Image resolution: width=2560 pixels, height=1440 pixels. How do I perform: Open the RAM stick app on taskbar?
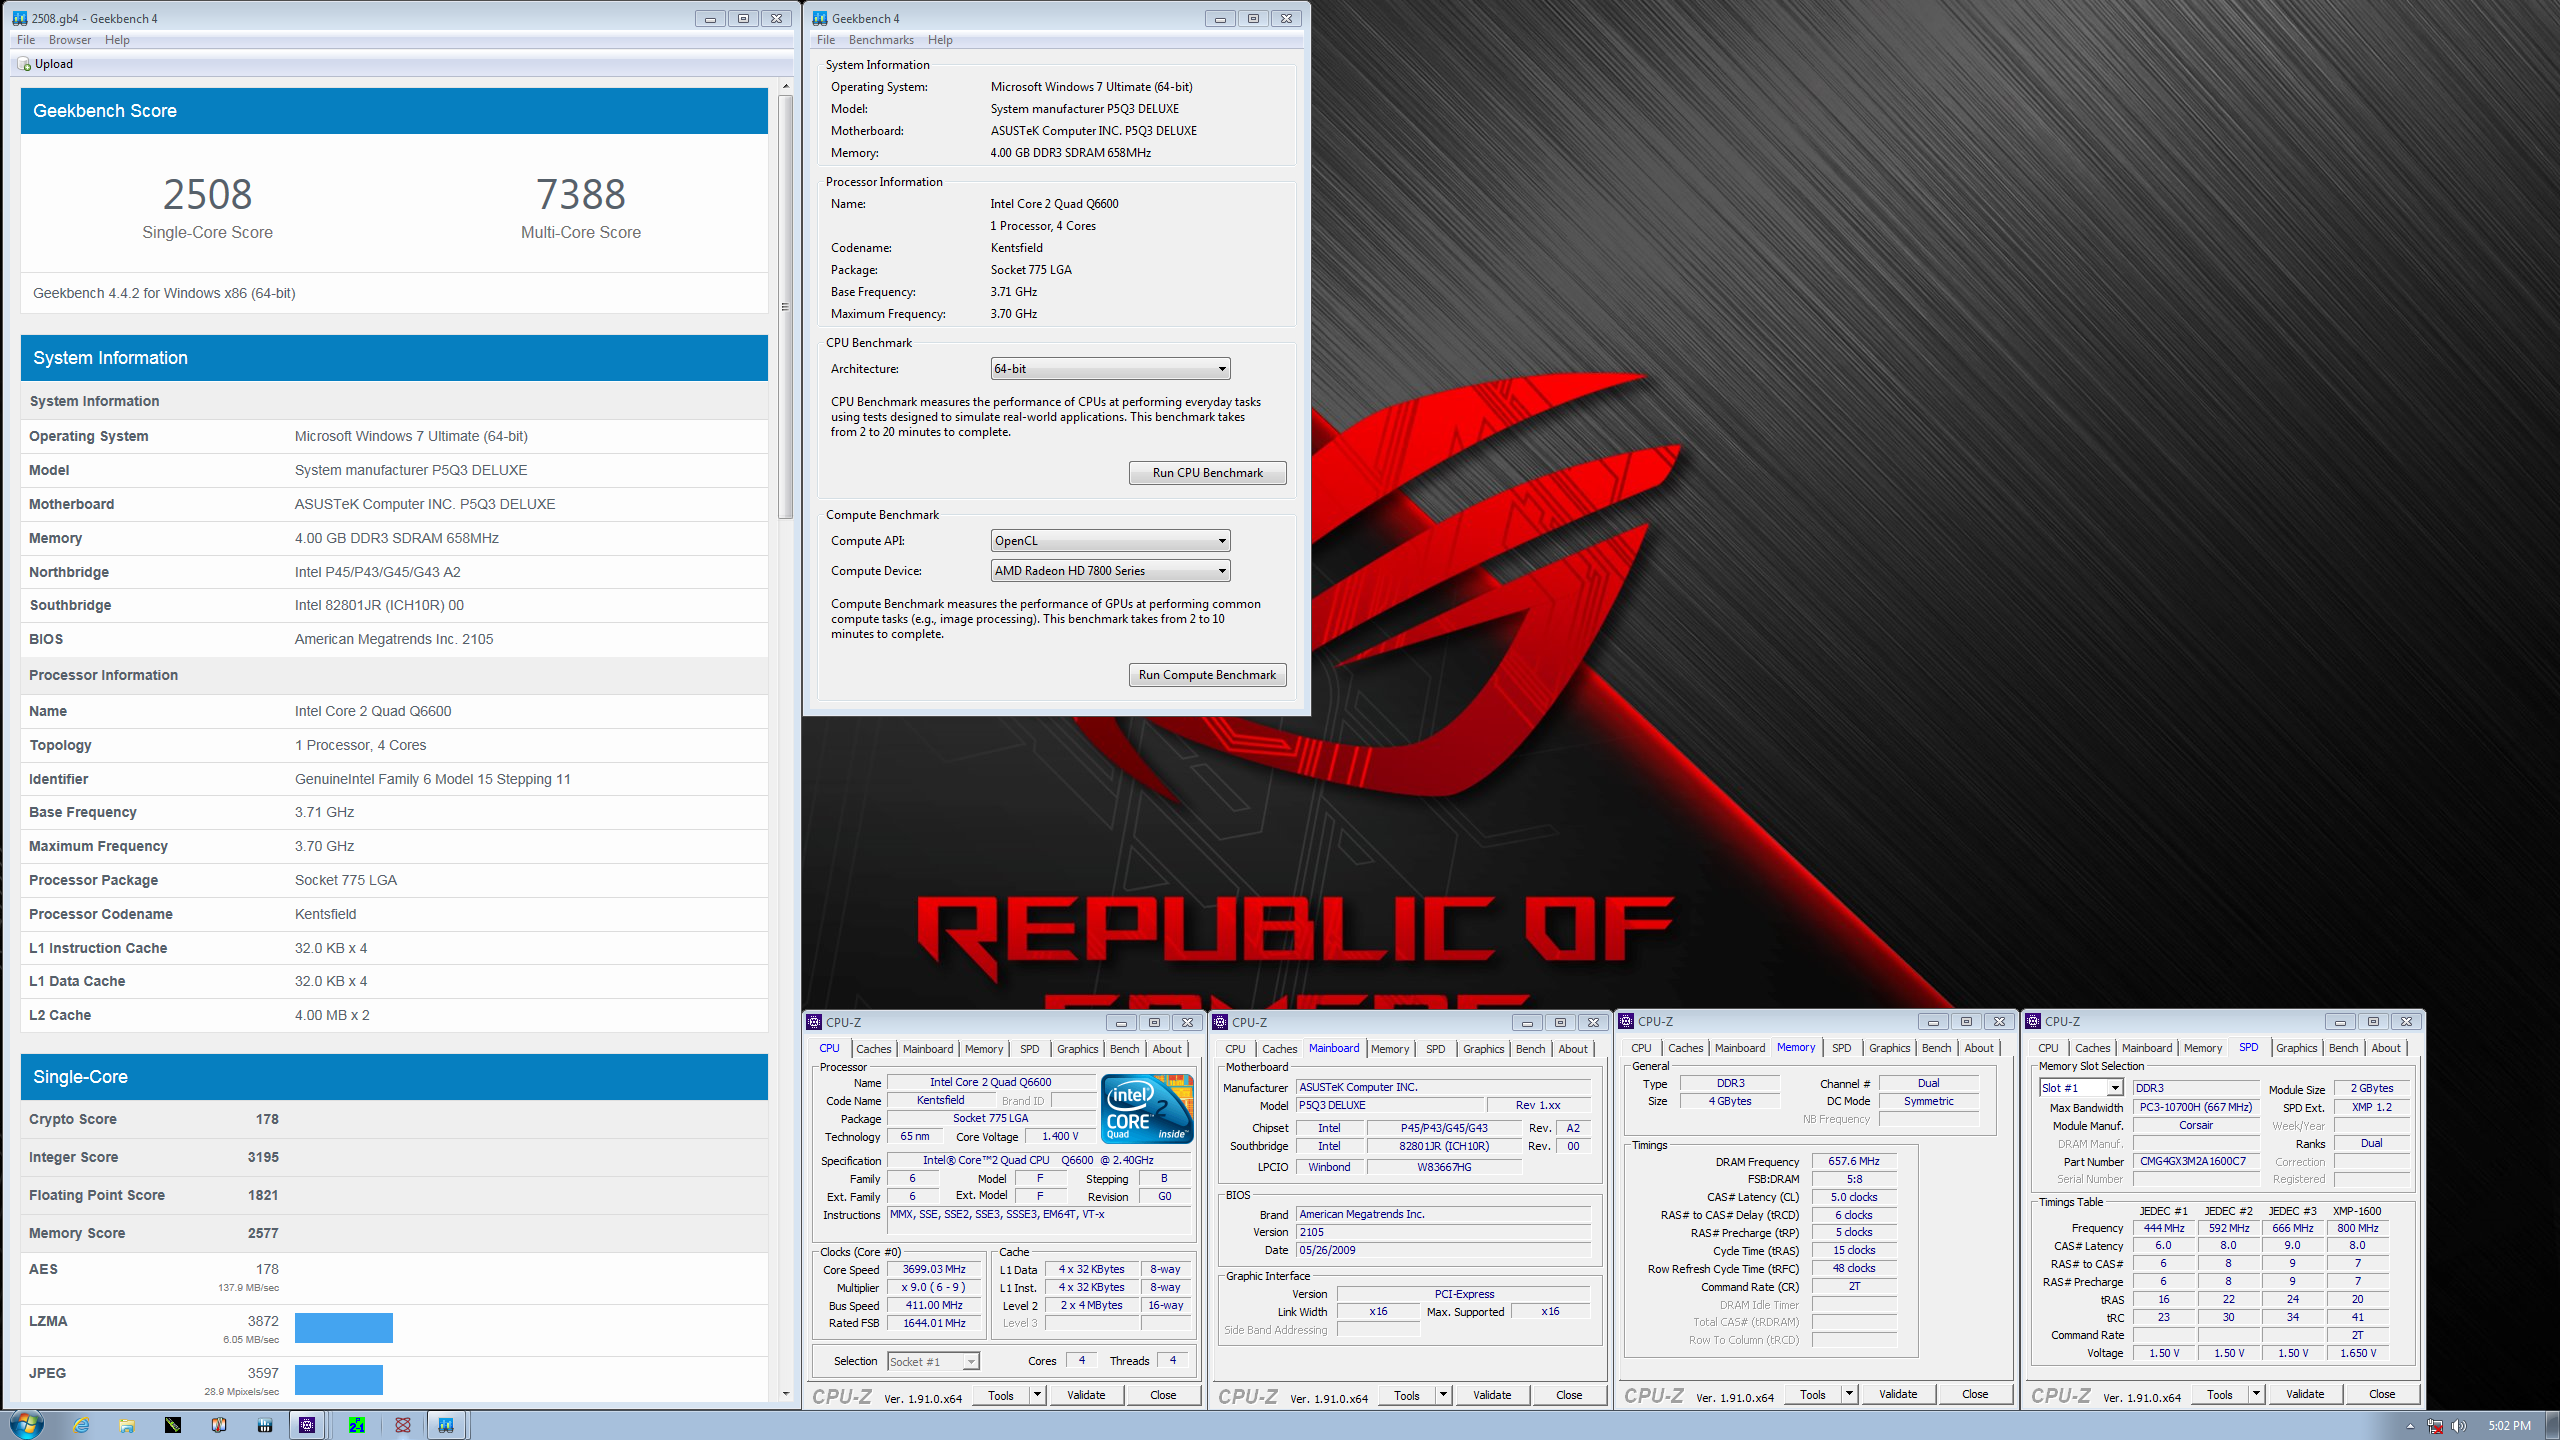point(173,1425)
